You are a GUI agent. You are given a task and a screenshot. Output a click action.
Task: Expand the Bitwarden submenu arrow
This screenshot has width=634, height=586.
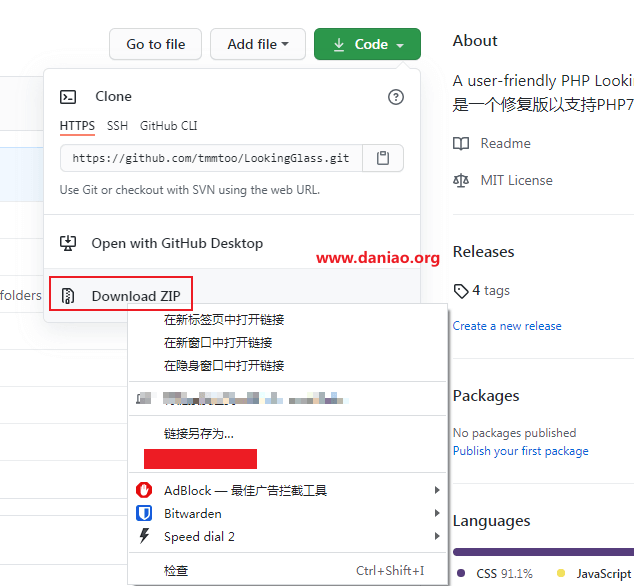point(437,513)
